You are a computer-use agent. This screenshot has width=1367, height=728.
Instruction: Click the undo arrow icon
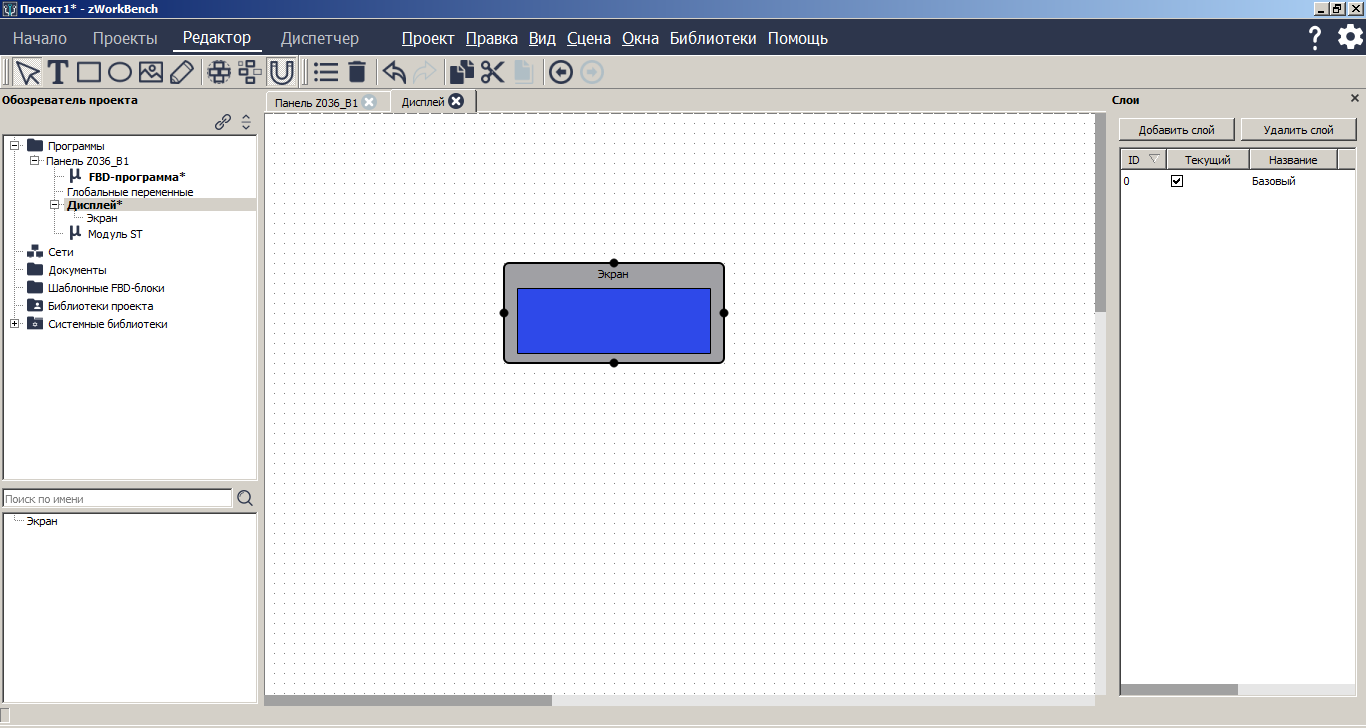[394, 72]
